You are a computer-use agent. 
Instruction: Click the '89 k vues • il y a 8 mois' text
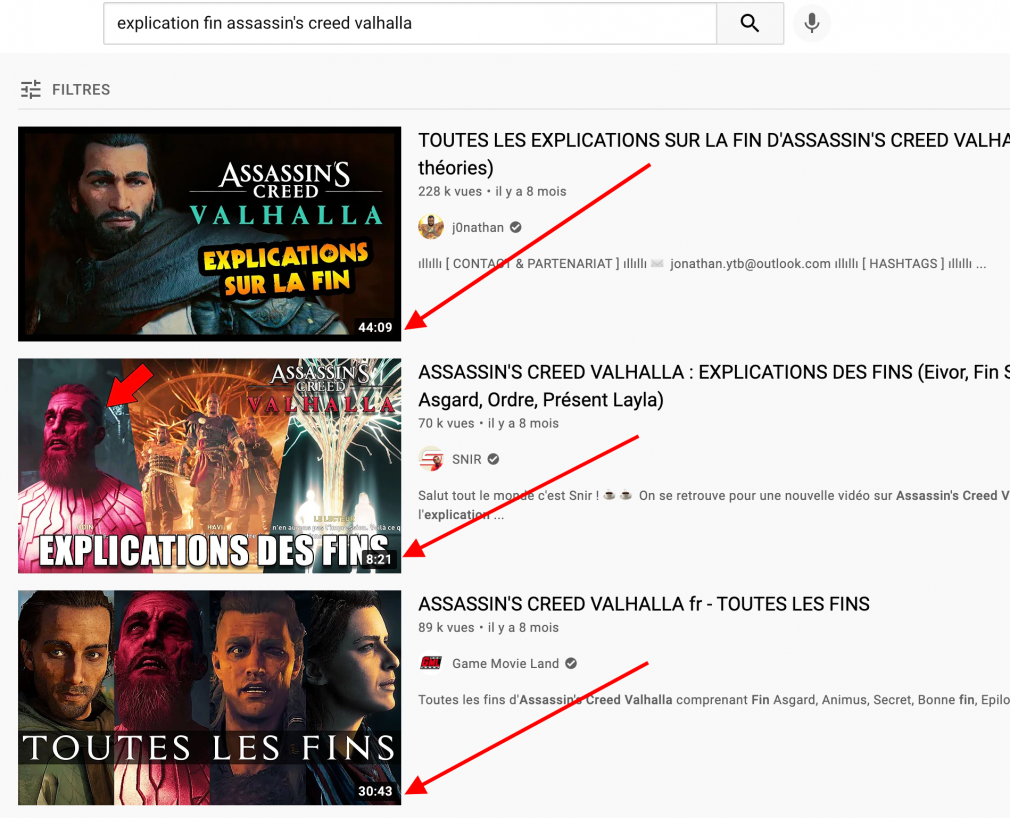(x=488, y=627)
